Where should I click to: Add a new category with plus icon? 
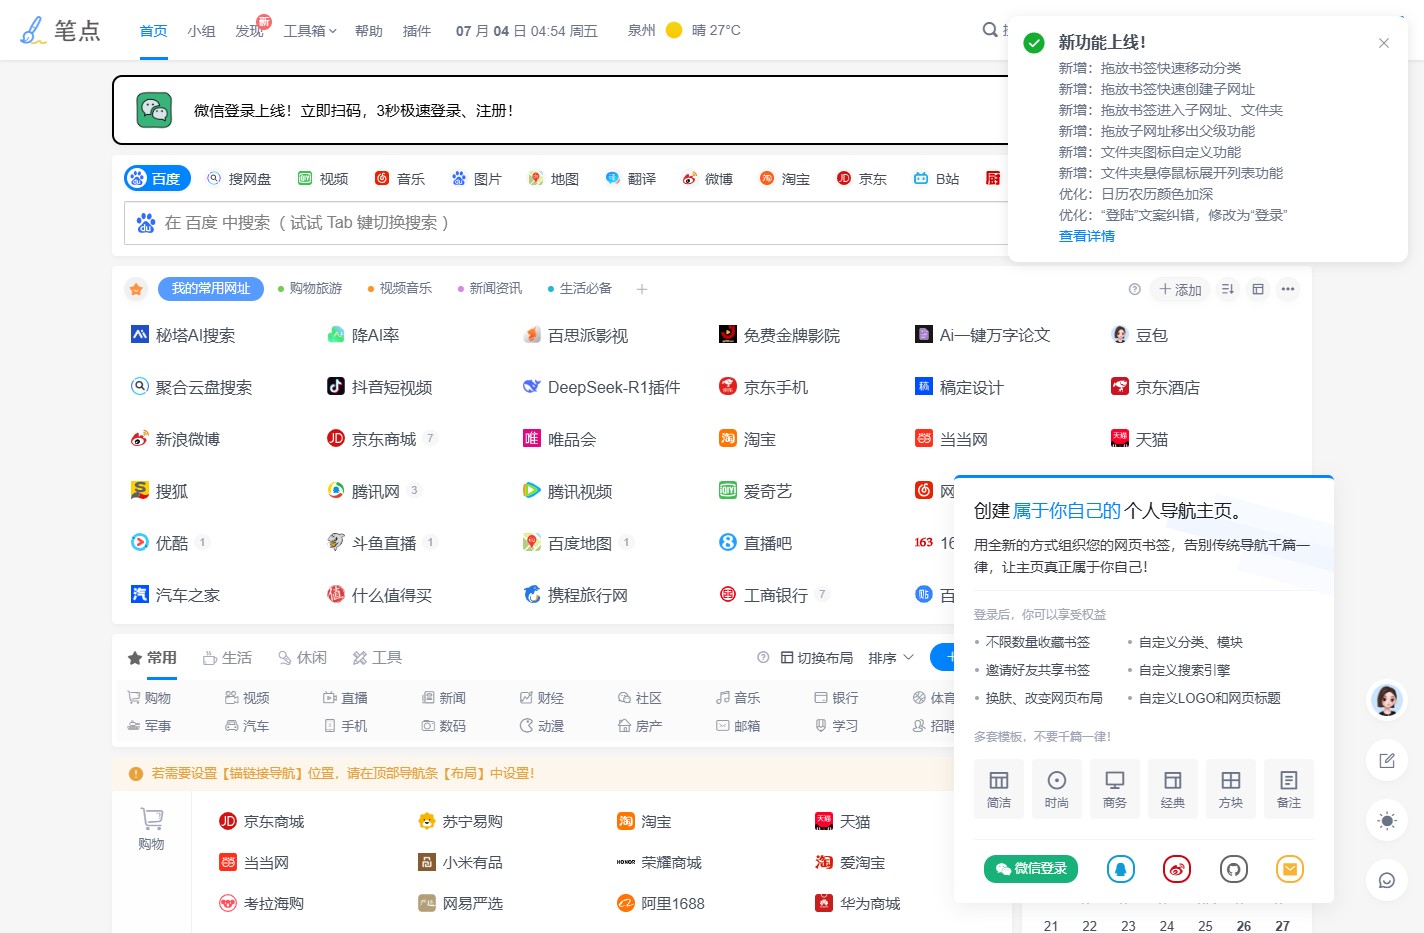[x=642, y=289]
